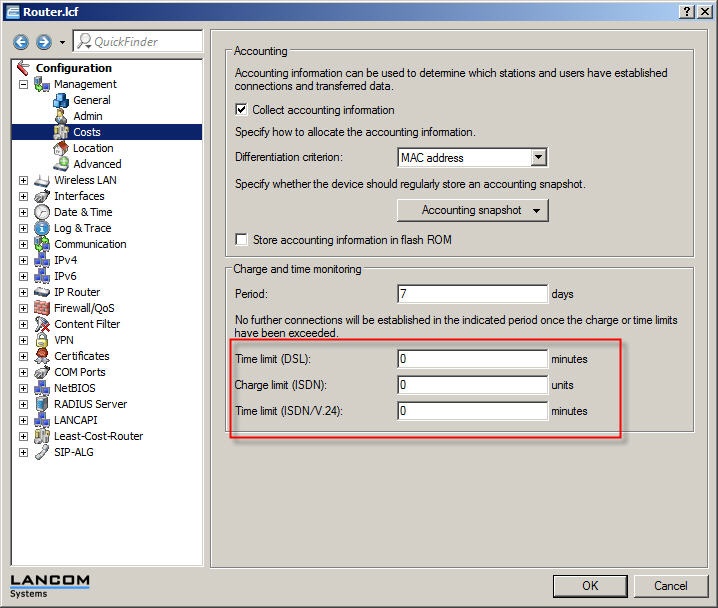
Task: Click the Wireless LAN antenna icon
Action: [42, 180]
